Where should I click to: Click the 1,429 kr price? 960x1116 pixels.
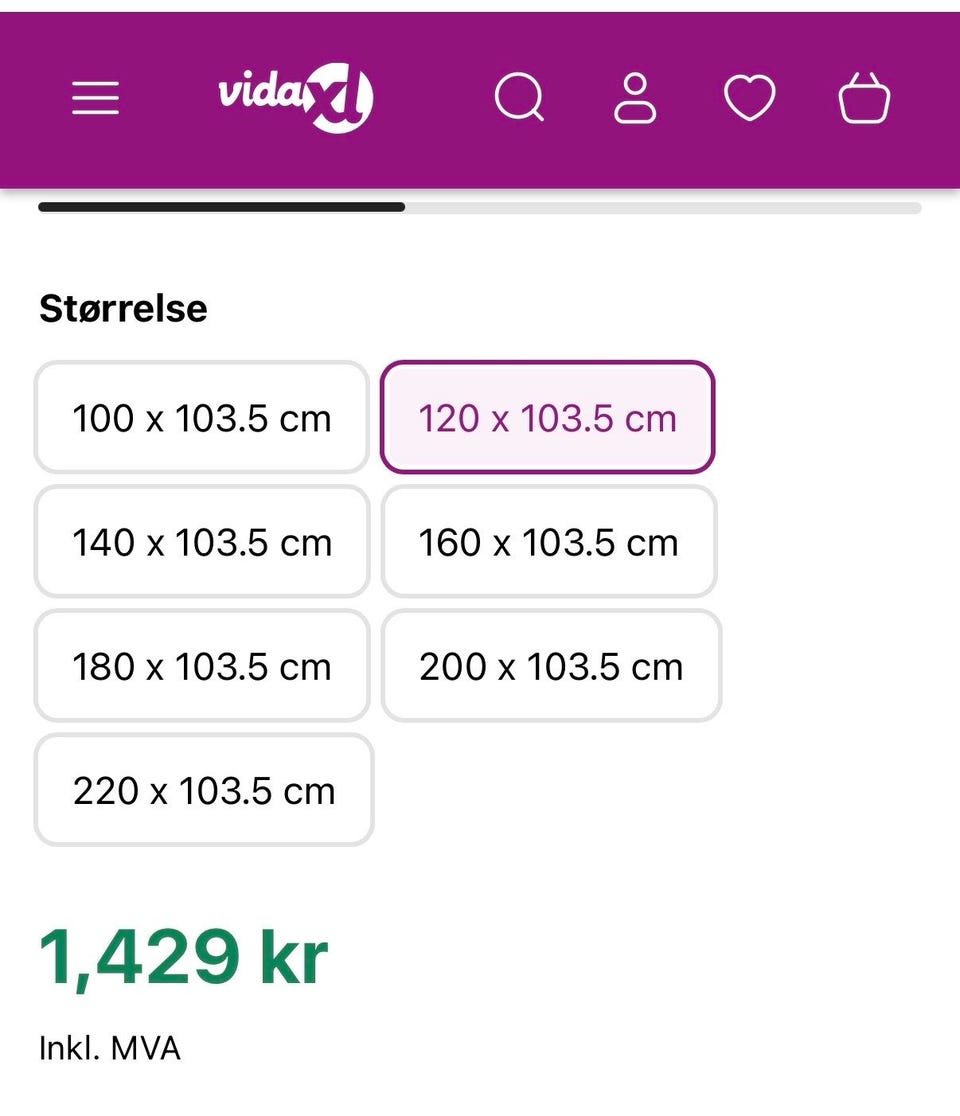coord(184,958)
